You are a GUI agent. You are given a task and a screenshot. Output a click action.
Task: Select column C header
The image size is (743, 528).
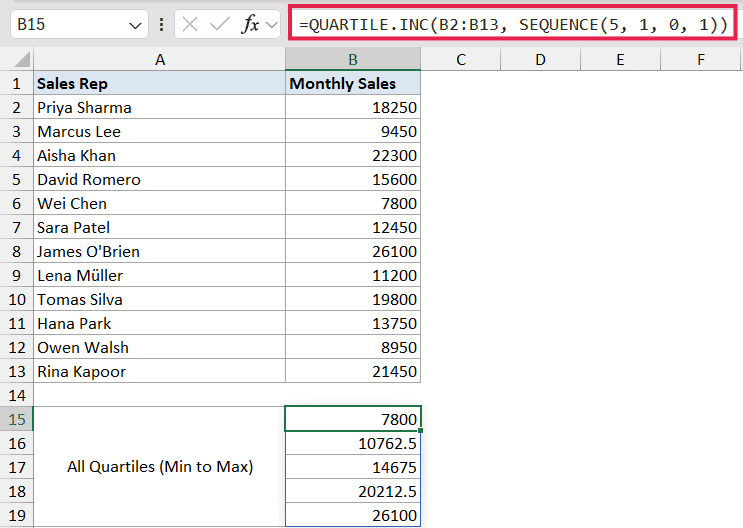click(x=461, y=60)
